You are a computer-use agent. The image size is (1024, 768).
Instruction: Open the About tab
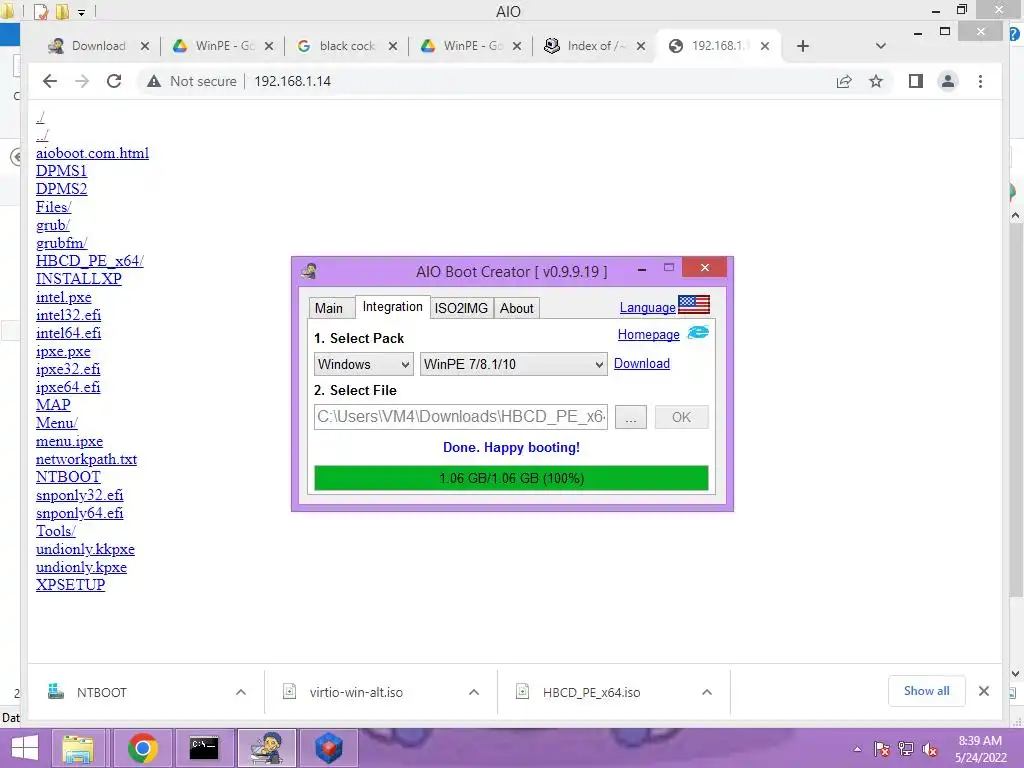point(517,308)
